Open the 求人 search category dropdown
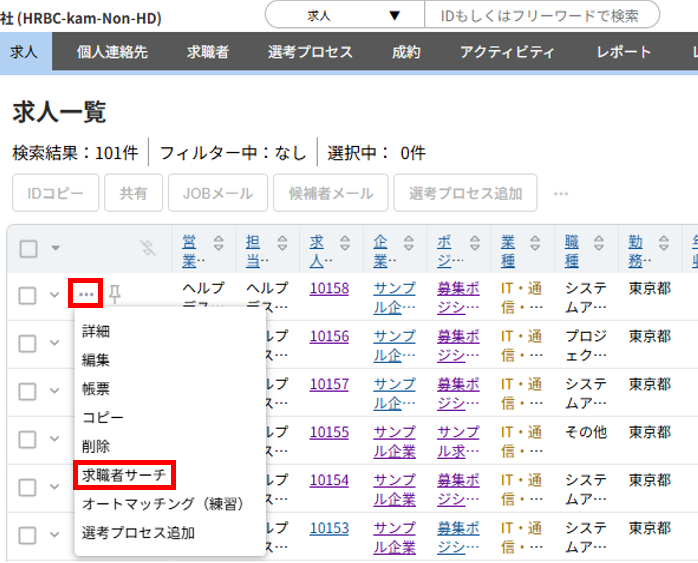This screenshot has height=563, width=698. pos(345,15)
